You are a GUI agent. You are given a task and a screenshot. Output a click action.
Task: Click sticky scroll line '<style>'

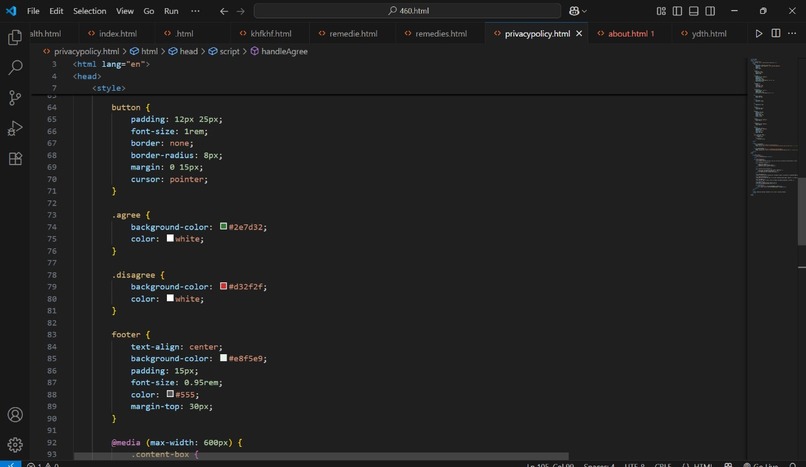108,88
